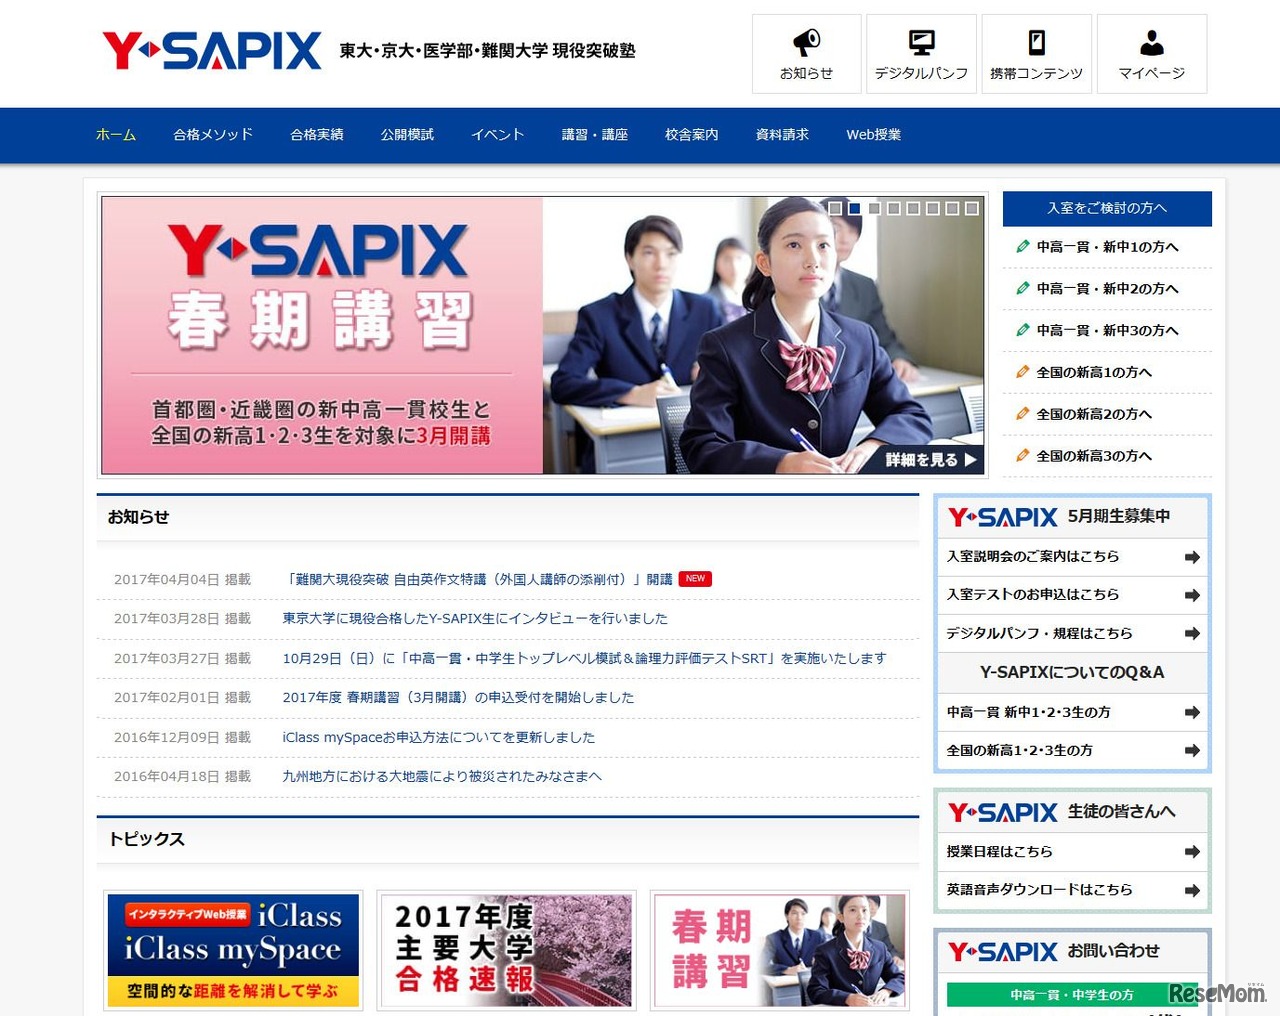The image size is (1280, 1016).
Task: Click the tagline 東大・京大・医学部・難関大学 現役突破塾
Action: (487, 50)
